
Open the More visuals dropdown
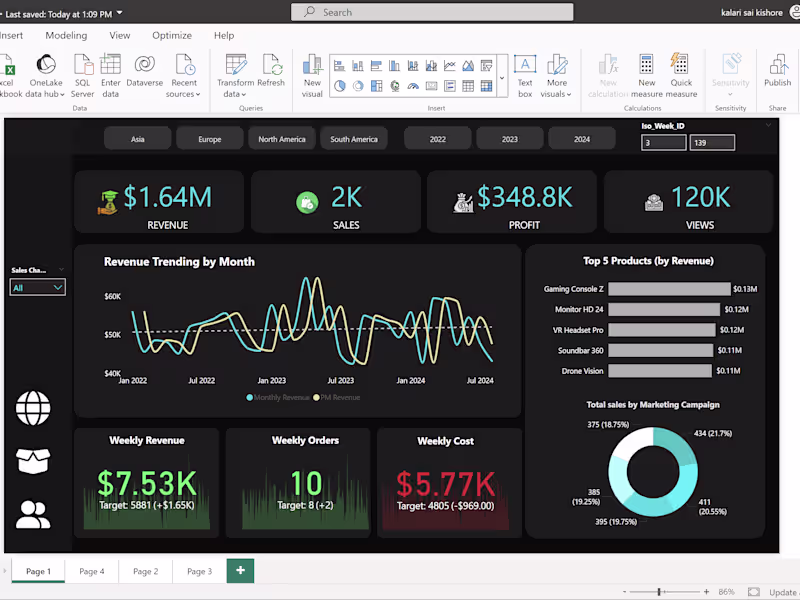click(556, 76)
